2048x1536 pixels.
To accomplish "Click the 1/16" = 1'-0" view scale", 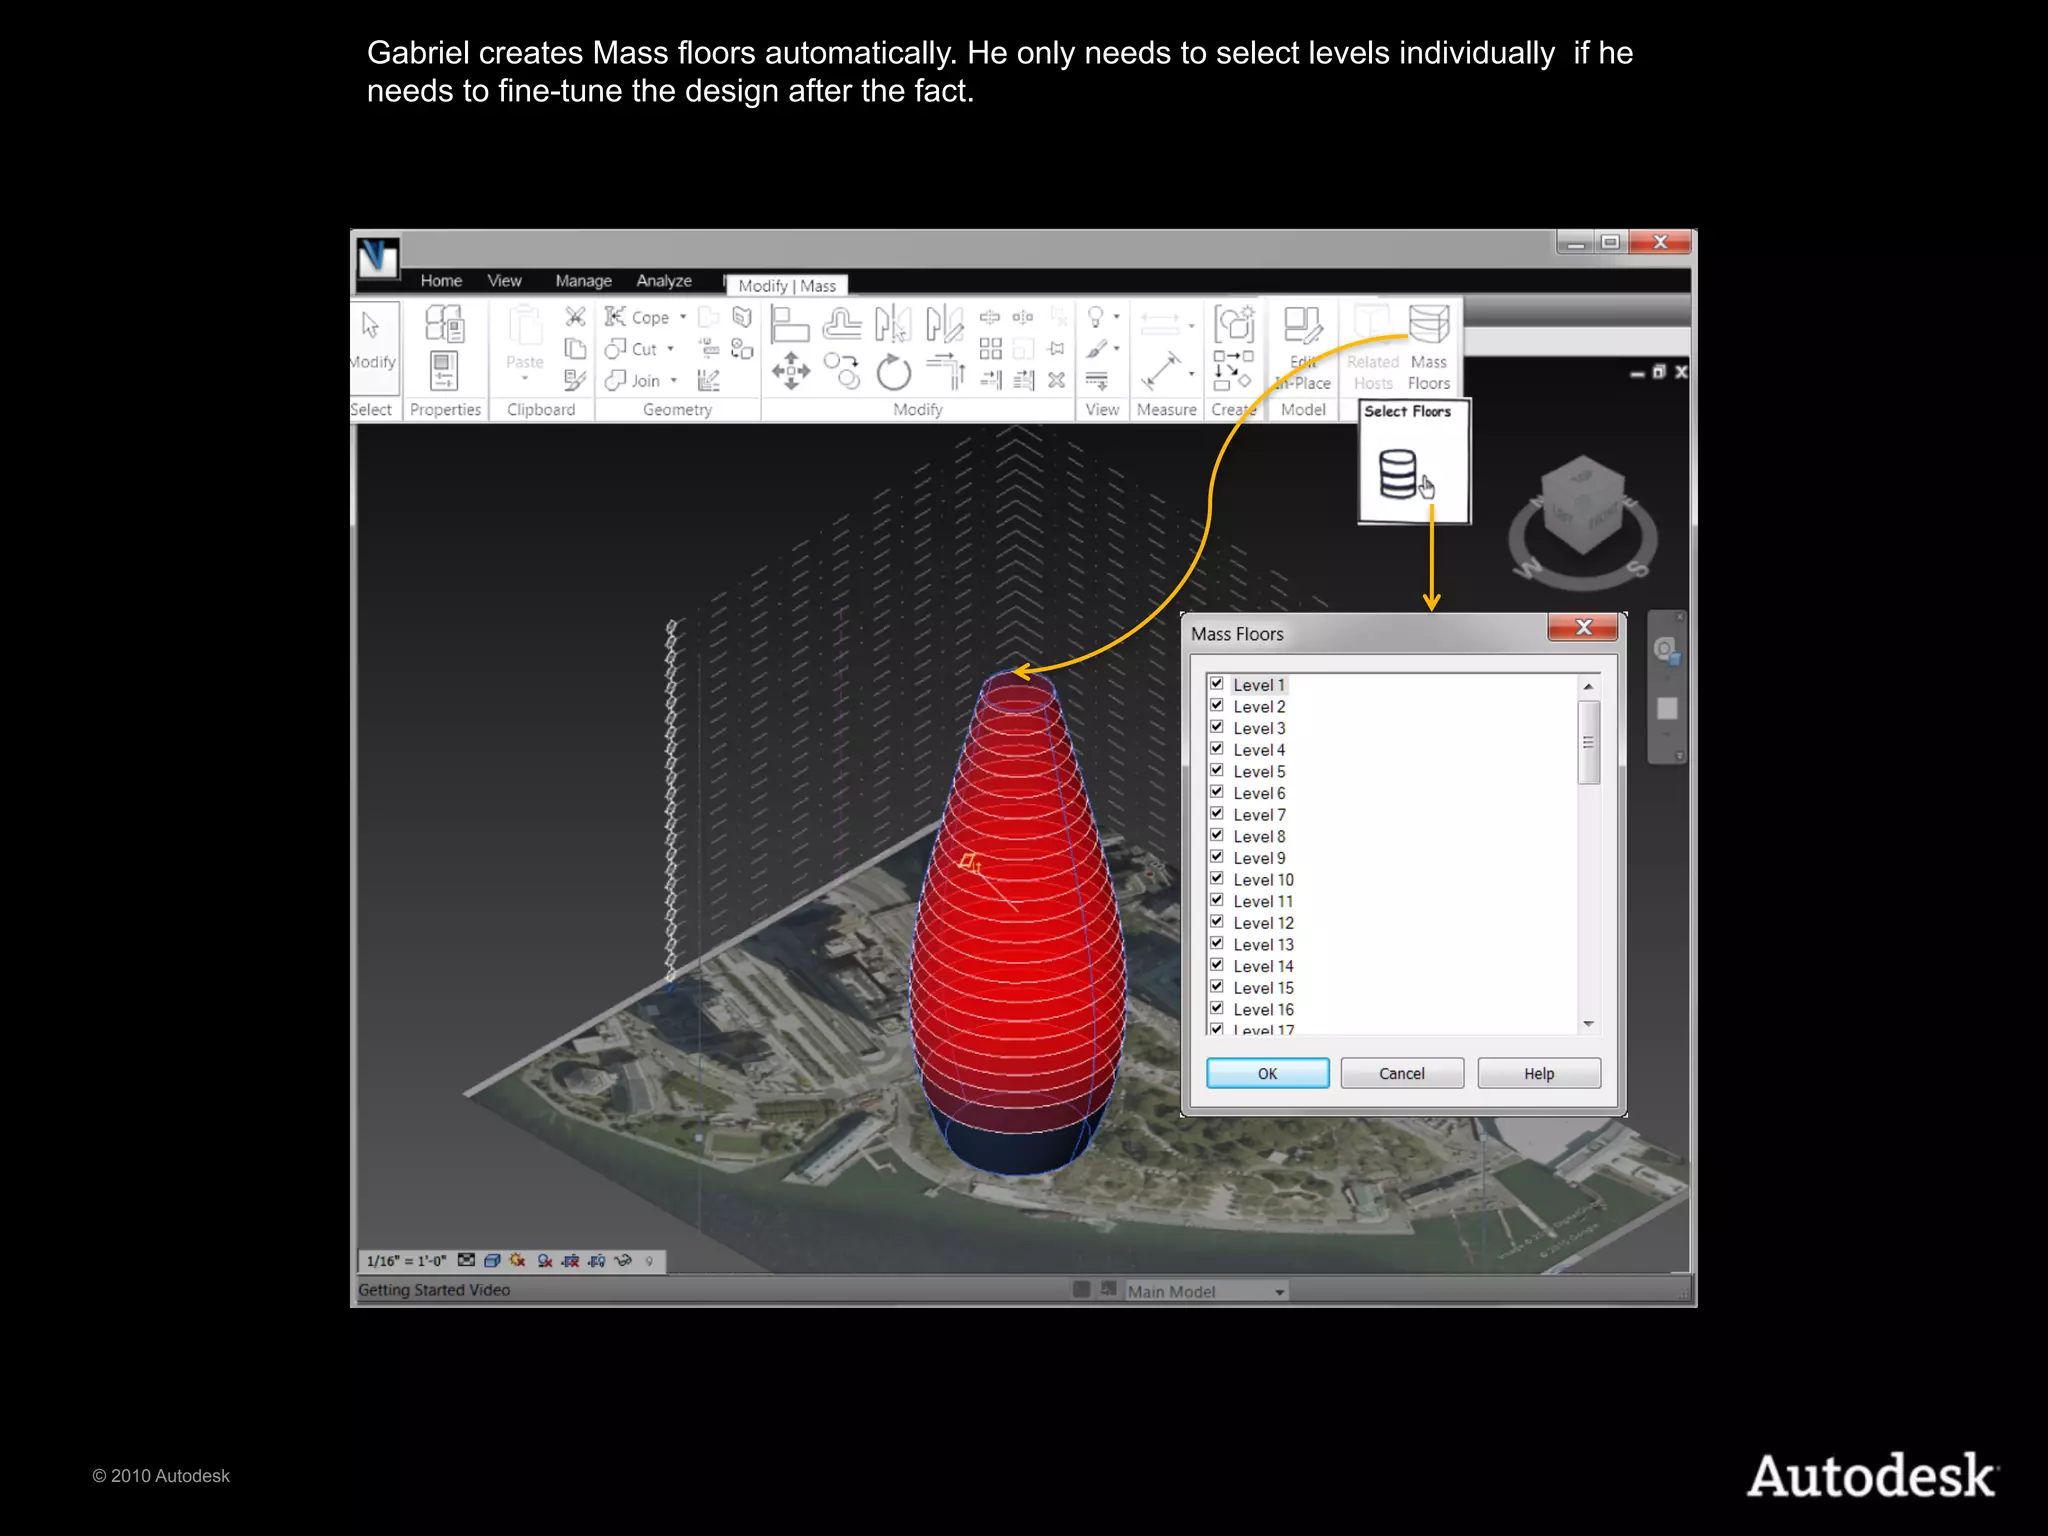I will (x=406, y=1261).
